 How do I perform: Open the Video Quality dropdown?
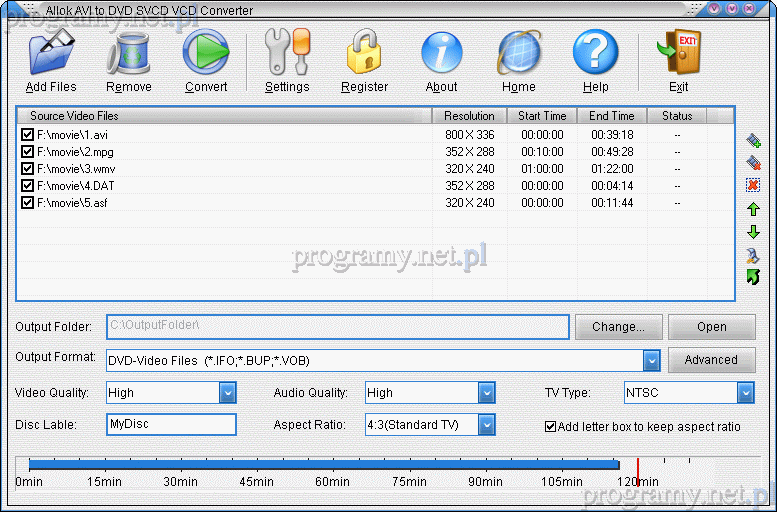pyautogui.click(x=227, y=393)
